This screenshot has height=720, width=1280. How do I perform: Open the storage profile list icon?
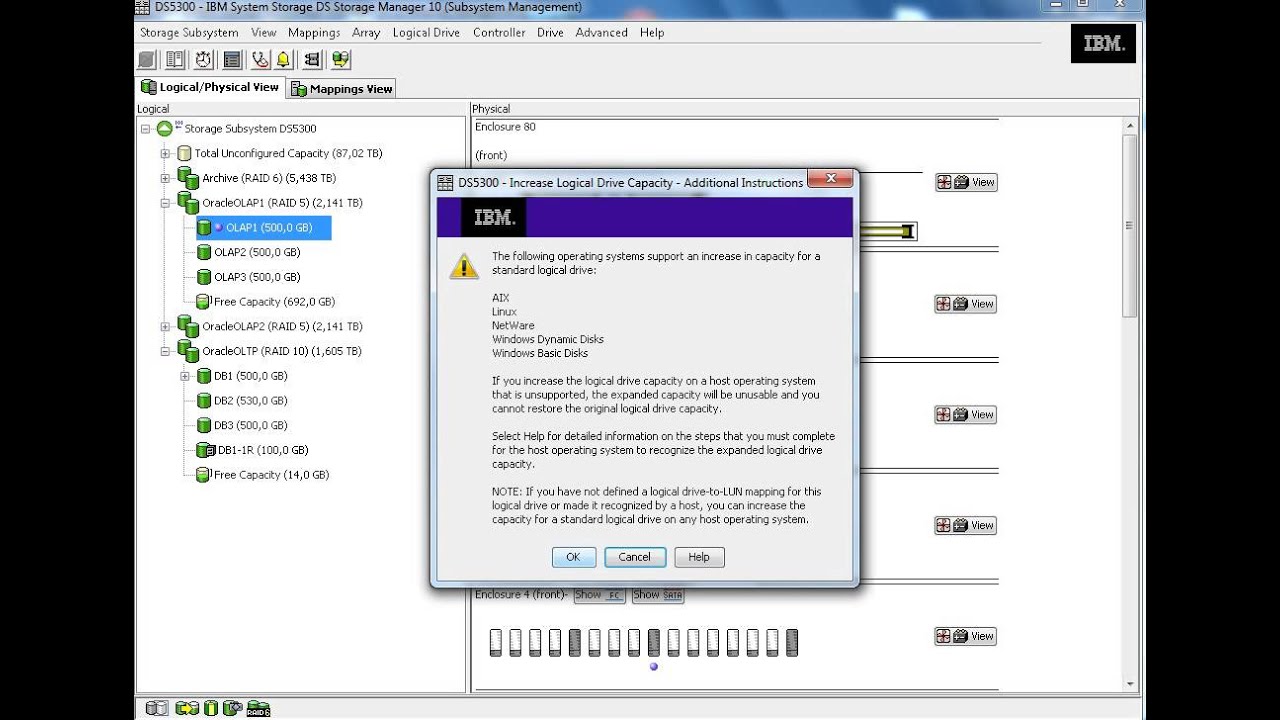tap(232, 60)
